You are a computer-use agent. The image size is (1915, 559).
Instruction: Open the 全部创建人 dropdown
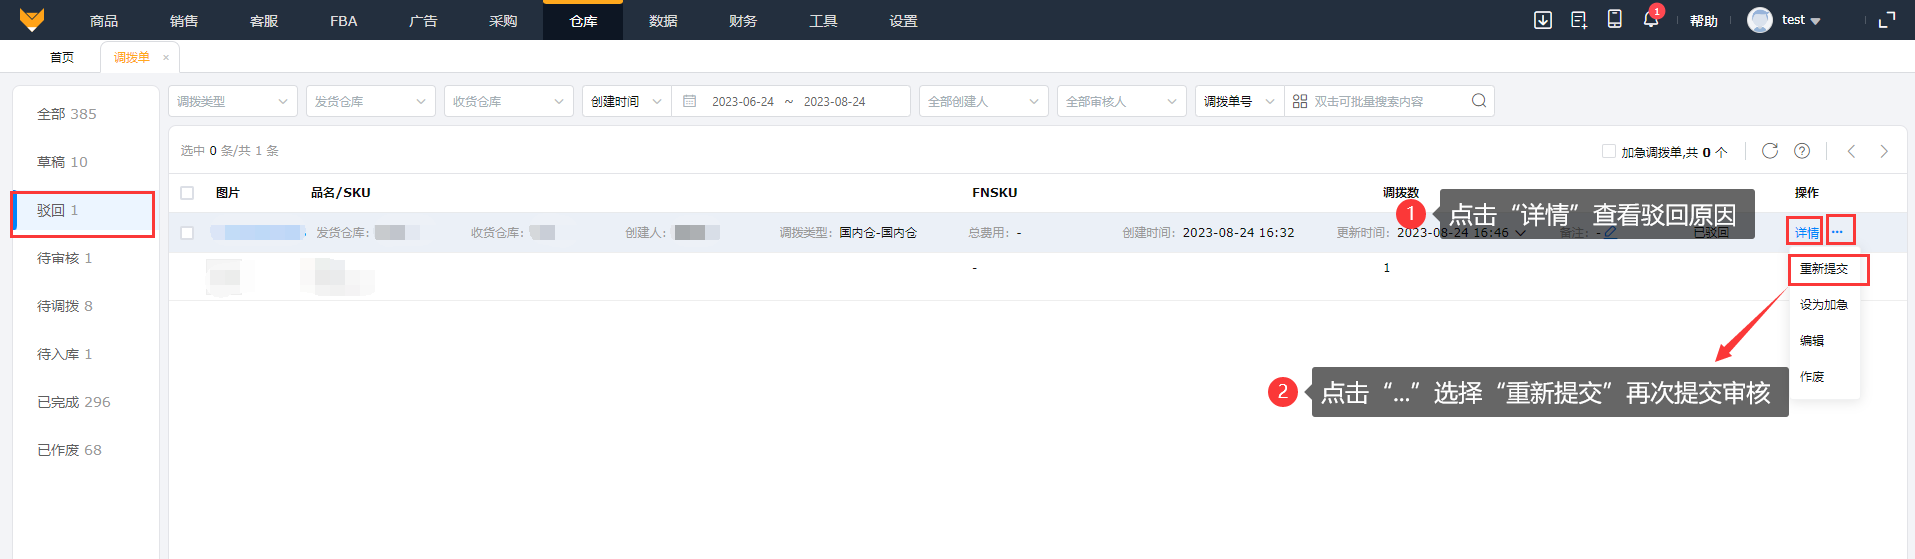click(x=984, y=101)
